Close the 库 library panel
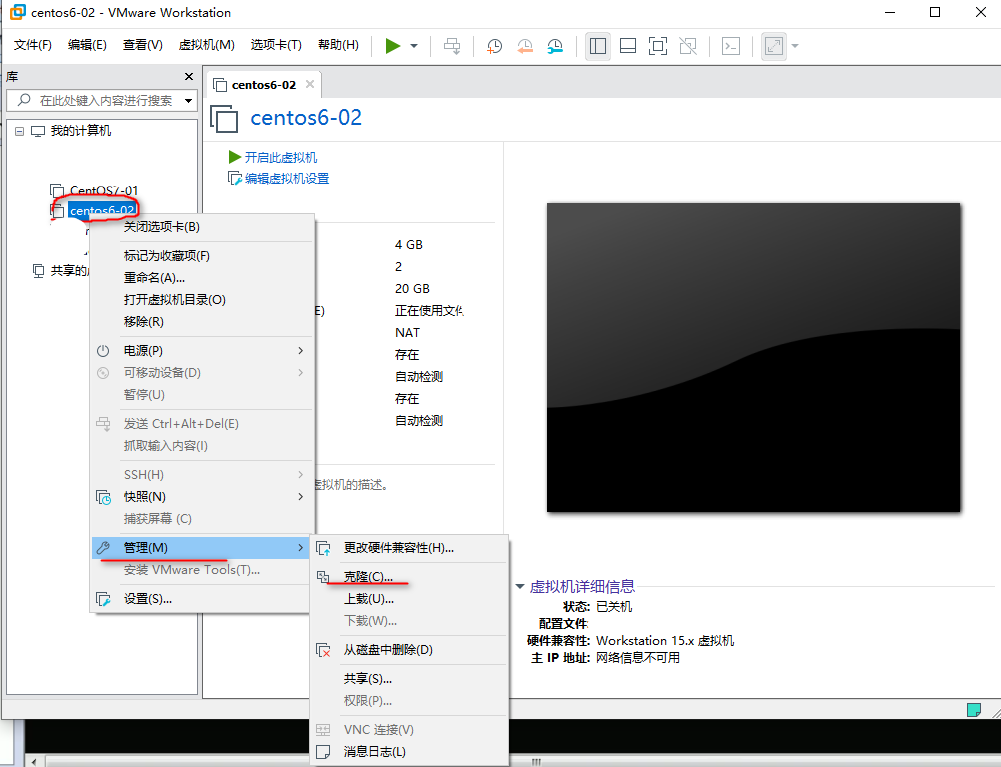This screenshot has height=767, width=1001. (x=188, y=77)
